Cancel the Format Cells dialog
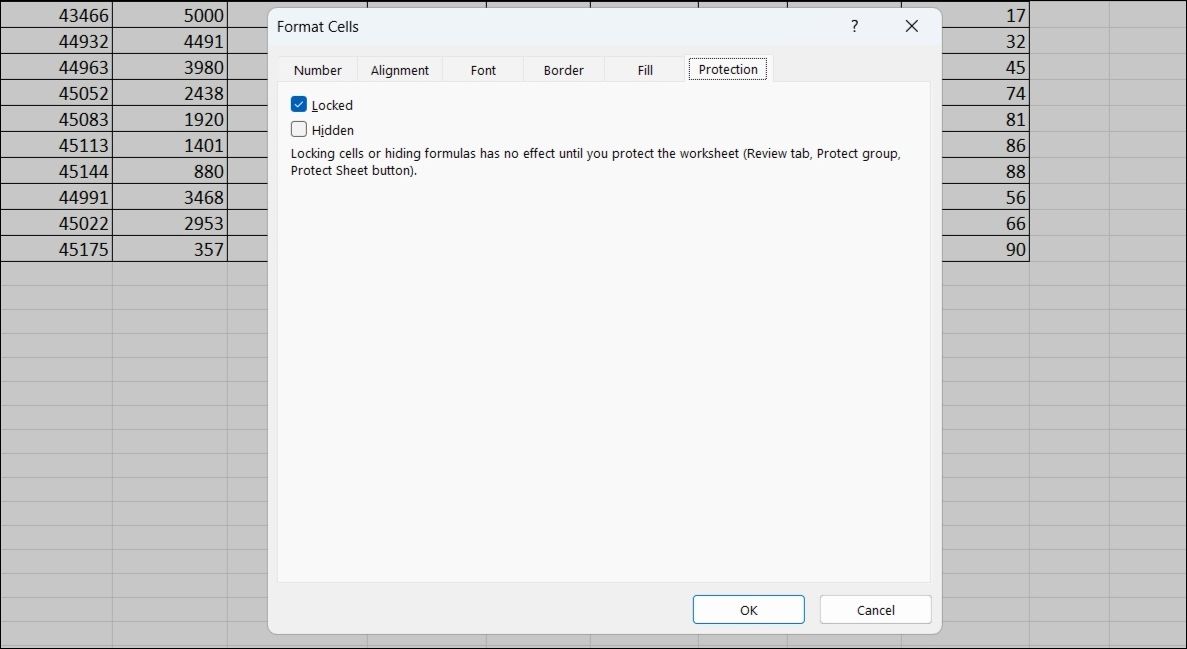 pos(875,609)
